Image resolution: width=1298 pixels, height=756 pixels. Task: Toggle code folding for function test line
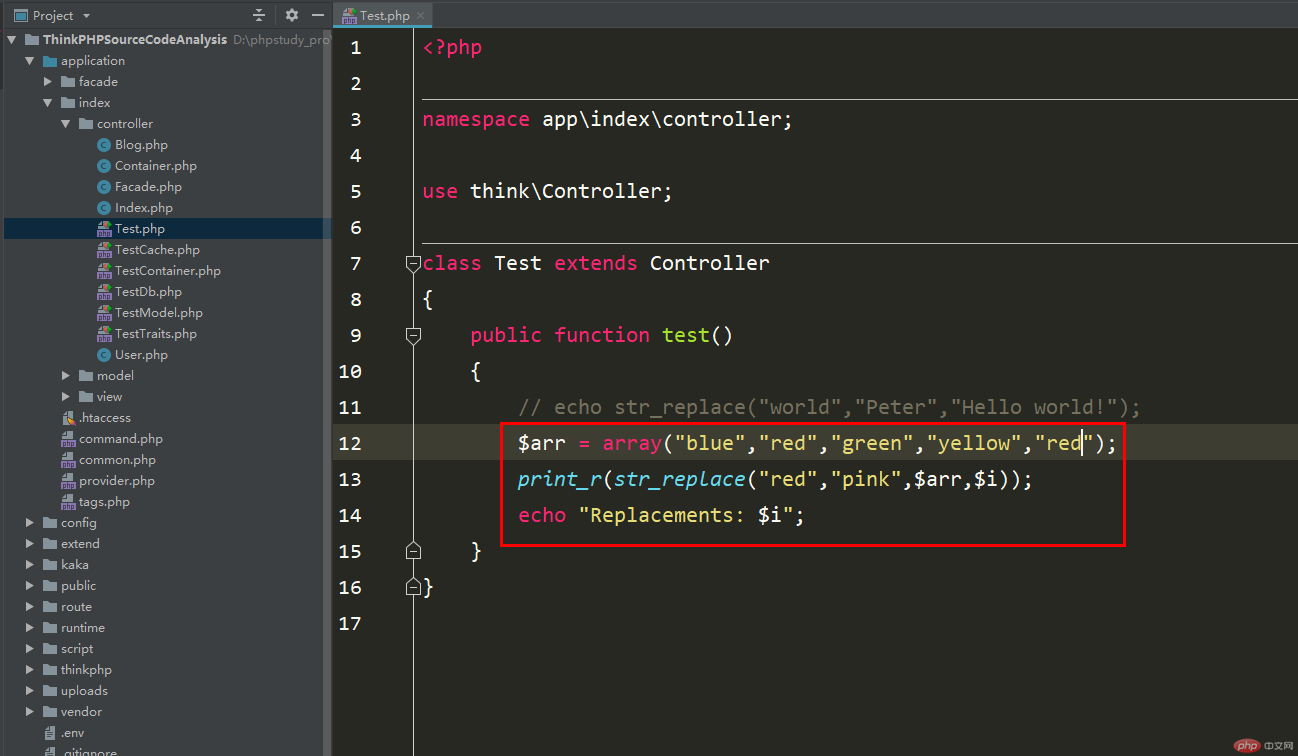coord(413,336)
